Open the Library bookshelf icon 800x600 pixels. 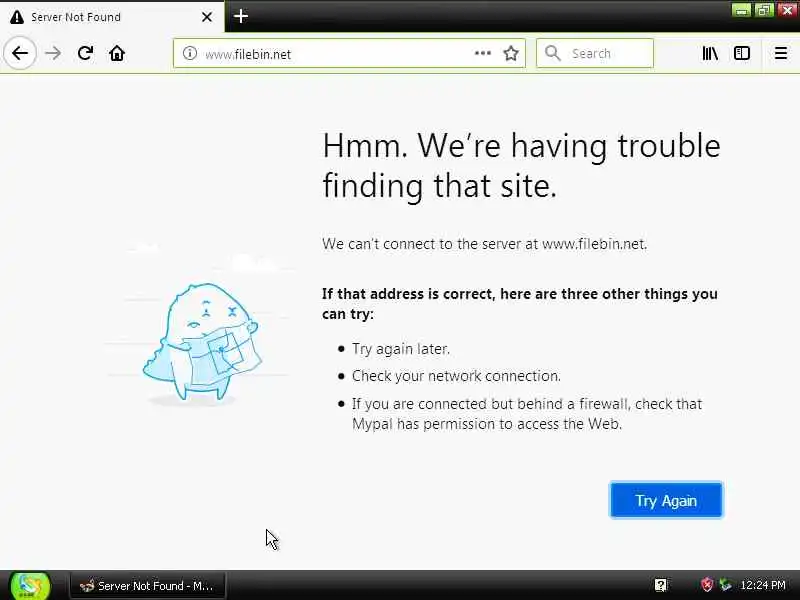coord(710,53)
